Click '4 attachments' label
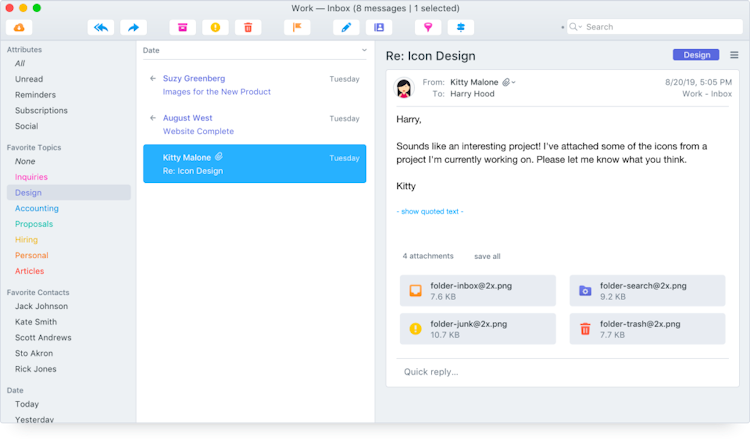 click(x=428, y=256)
